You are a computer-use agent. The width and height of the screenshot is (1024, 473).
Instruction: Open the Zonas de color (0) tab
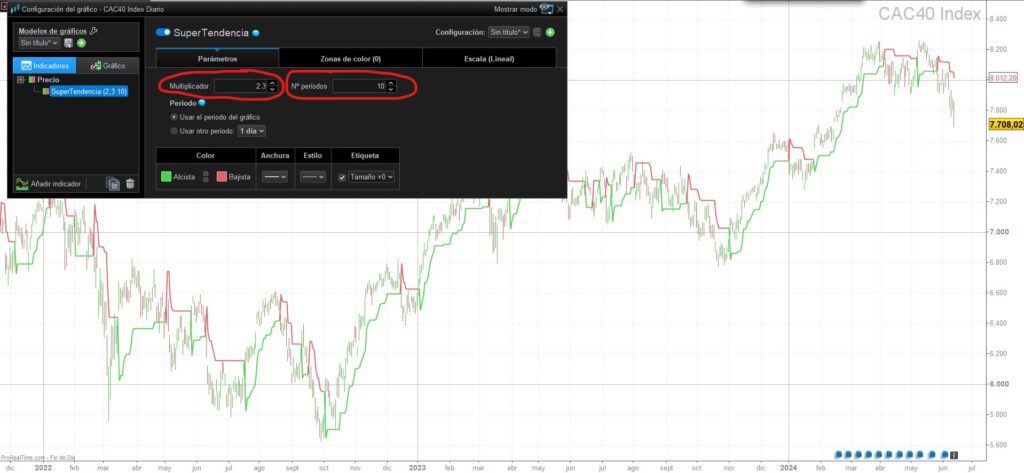[351, 58]
